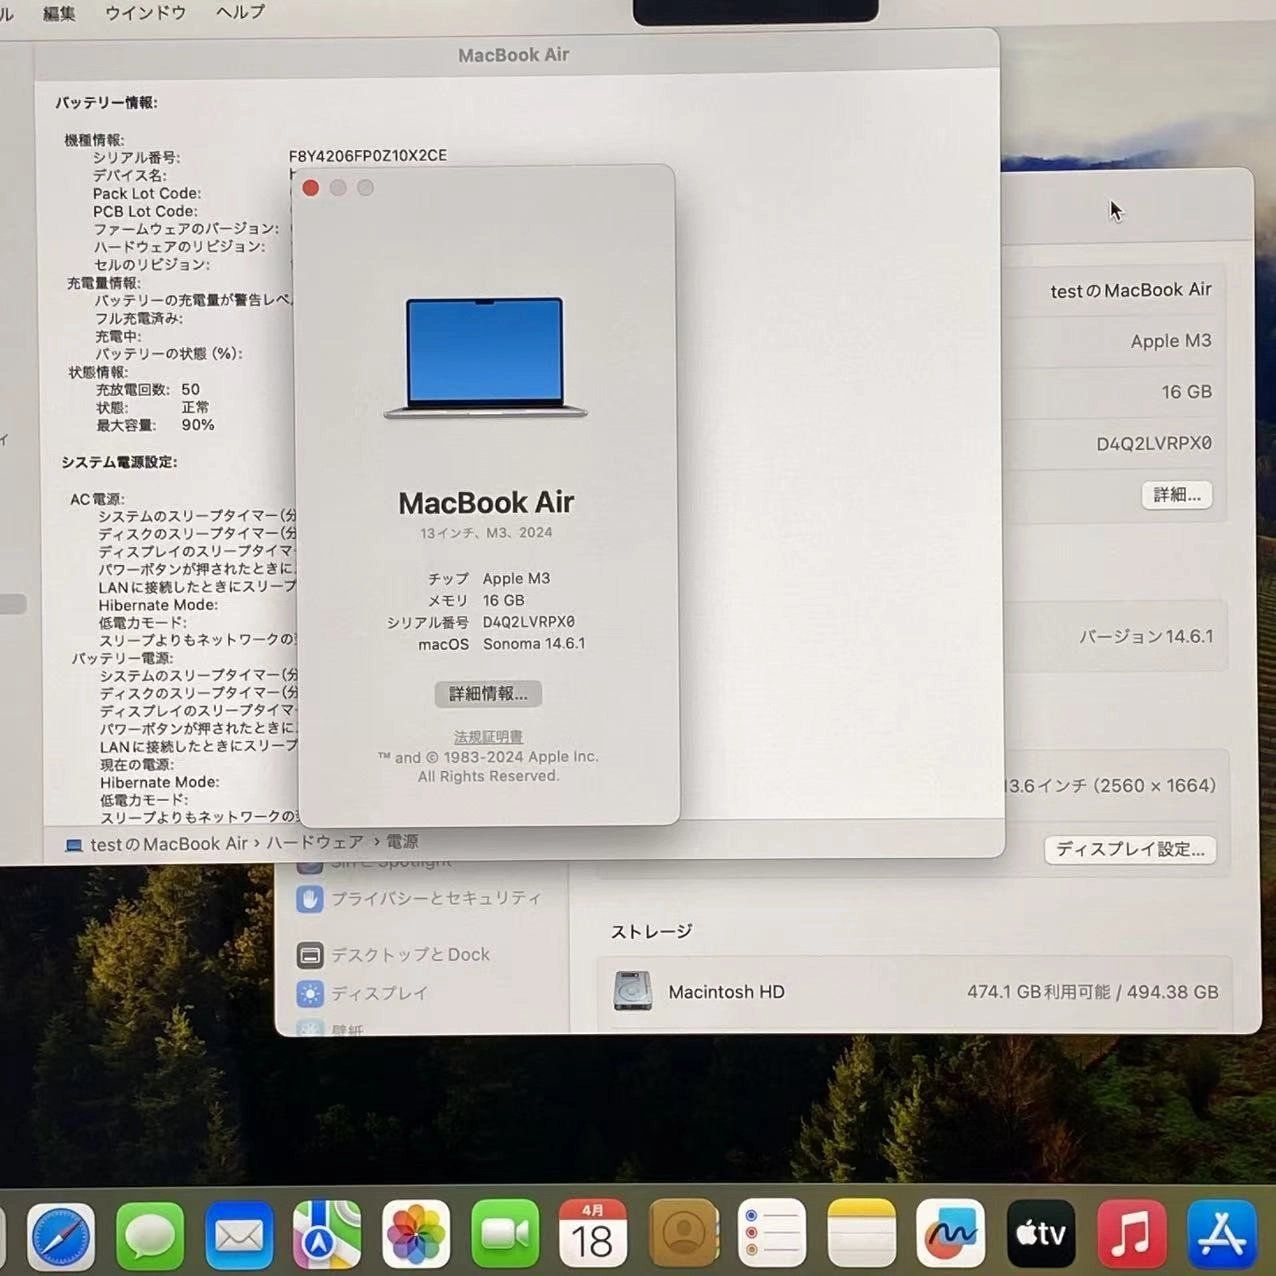1276x1276 pixels.
Task: Open Maps from the Dock
Action: [x=327, y=1236]
